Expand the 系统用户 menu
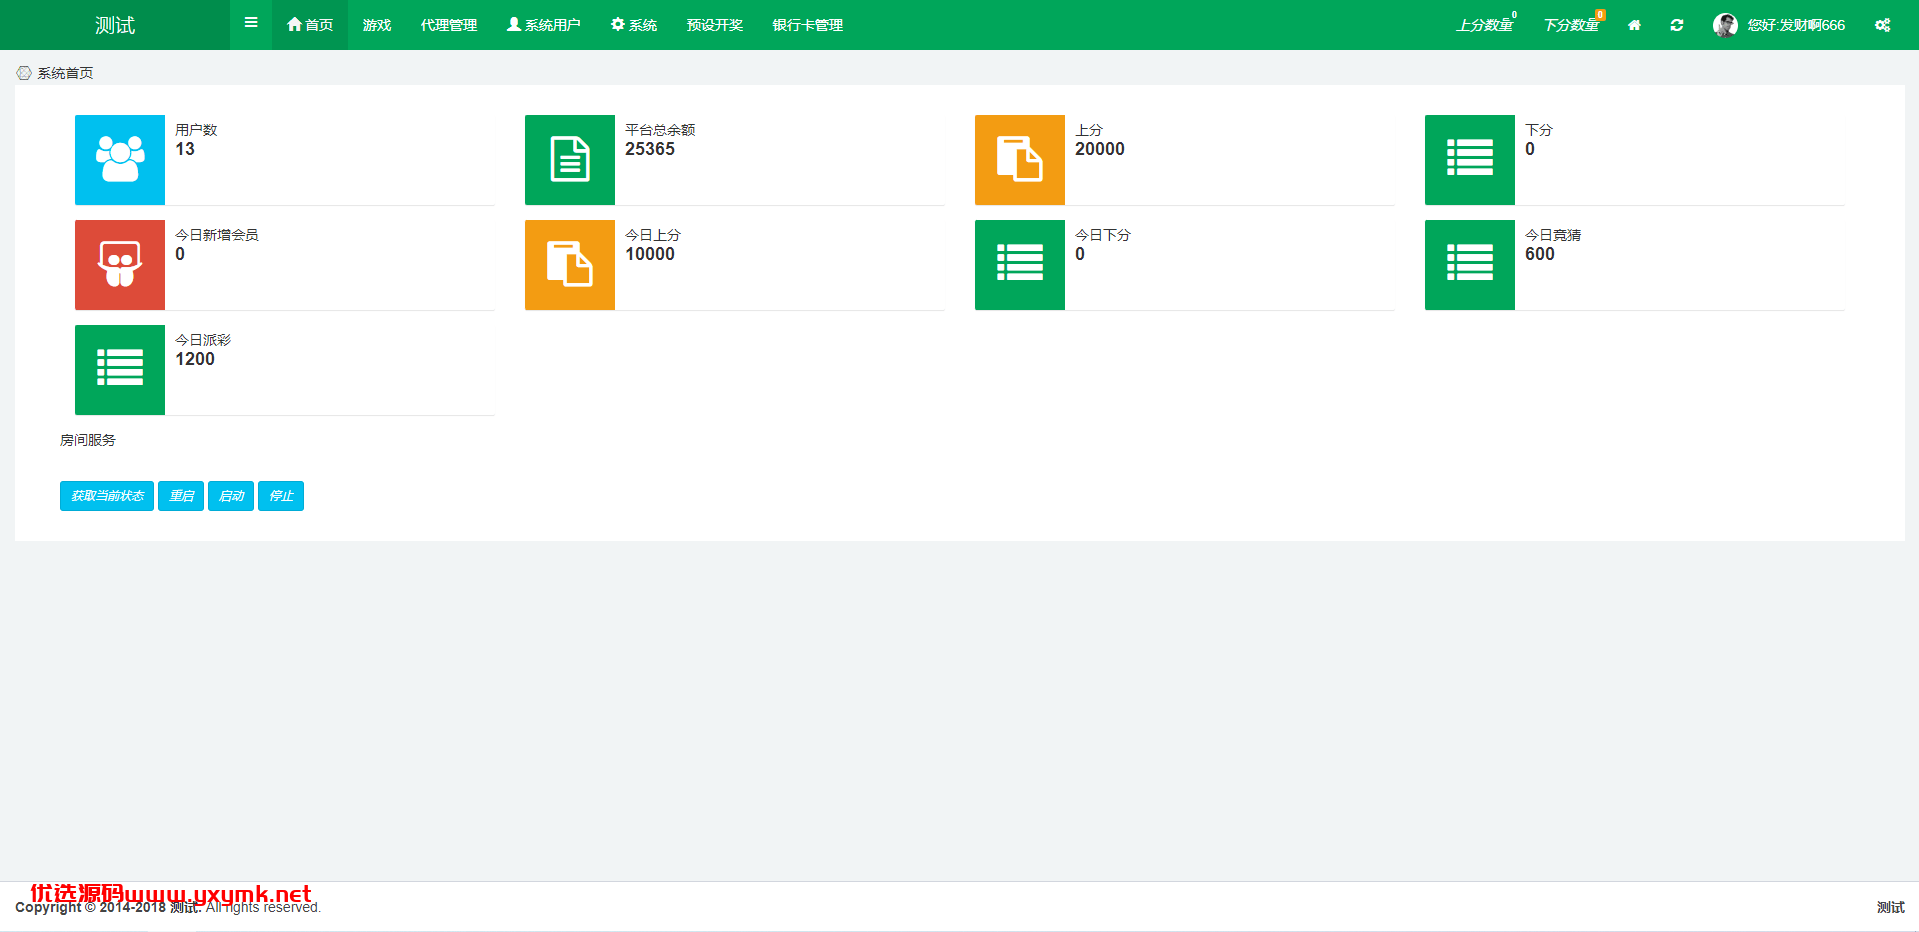 [x=544, y=25]
